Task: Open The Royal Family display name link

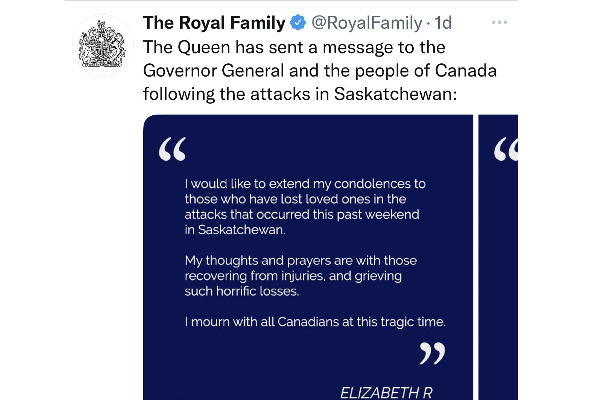Action: 214,23
